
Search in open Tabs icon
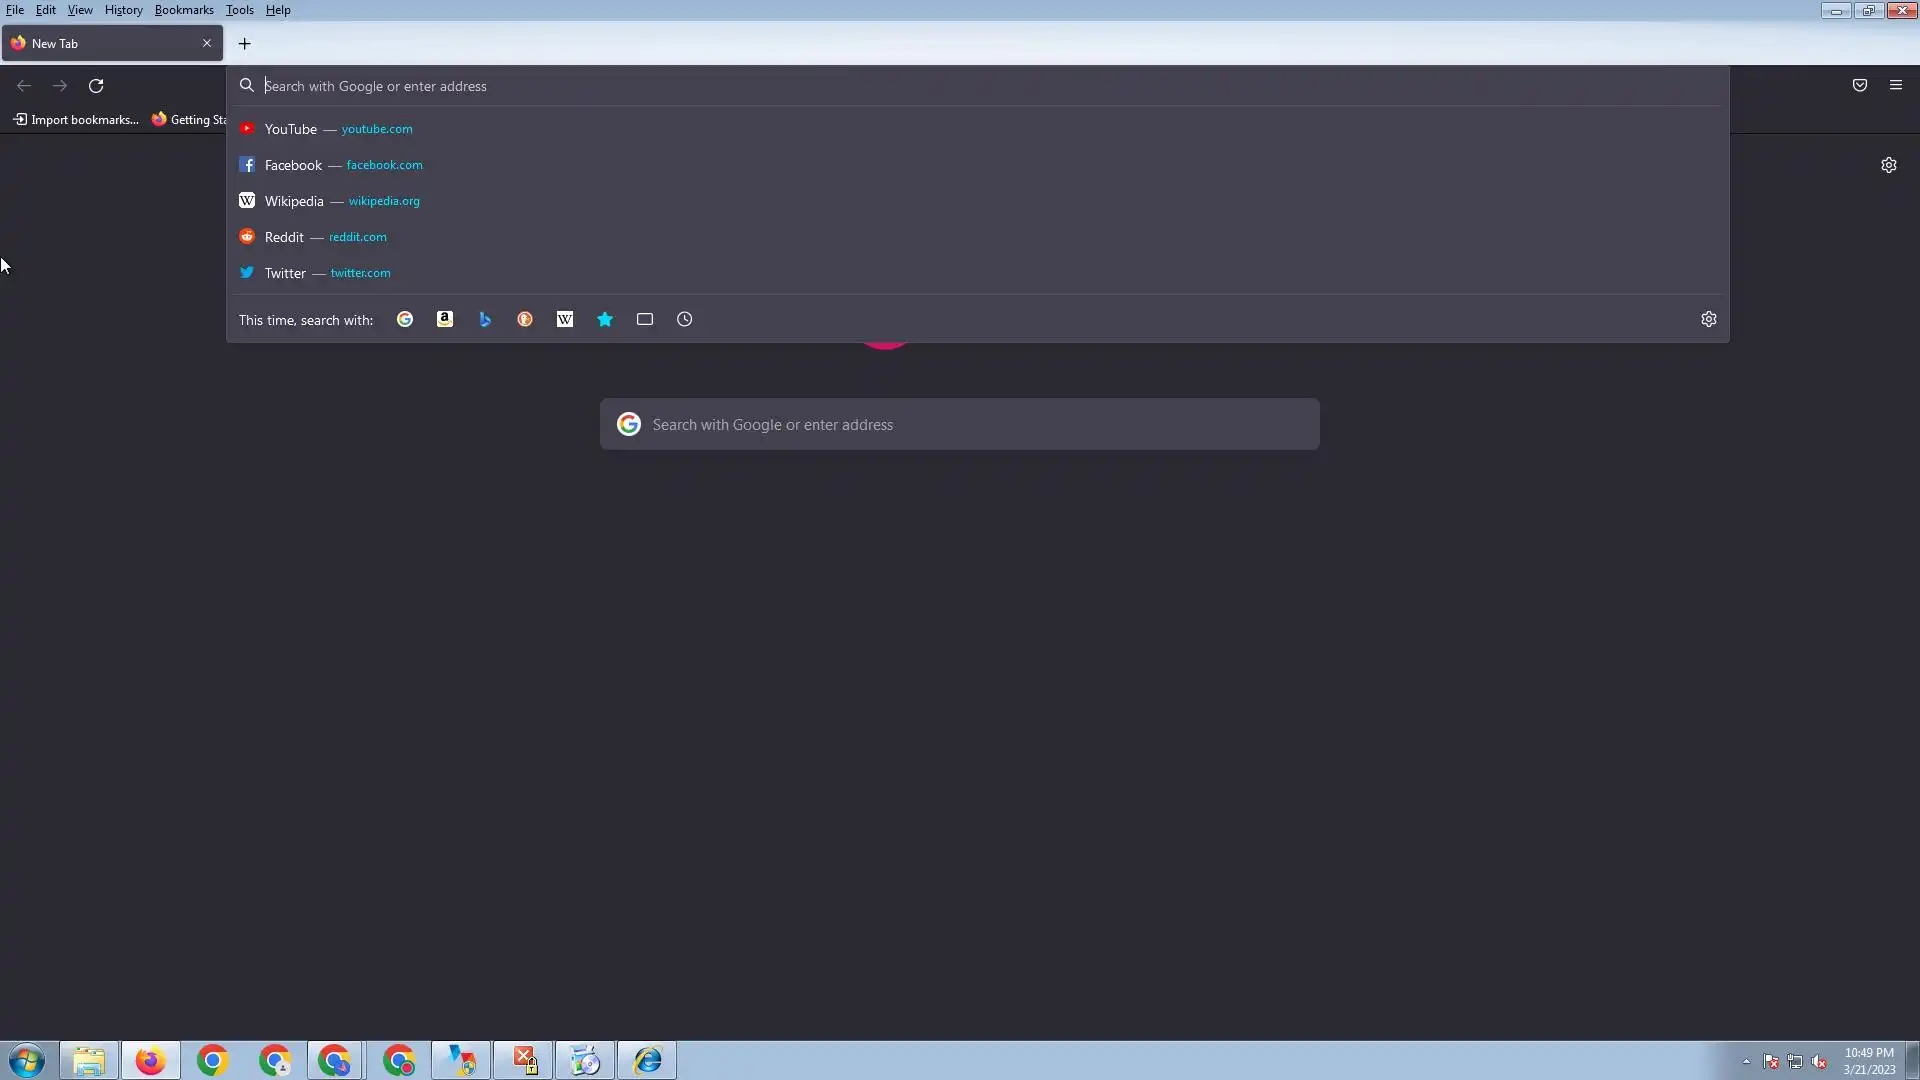[645, 319]
